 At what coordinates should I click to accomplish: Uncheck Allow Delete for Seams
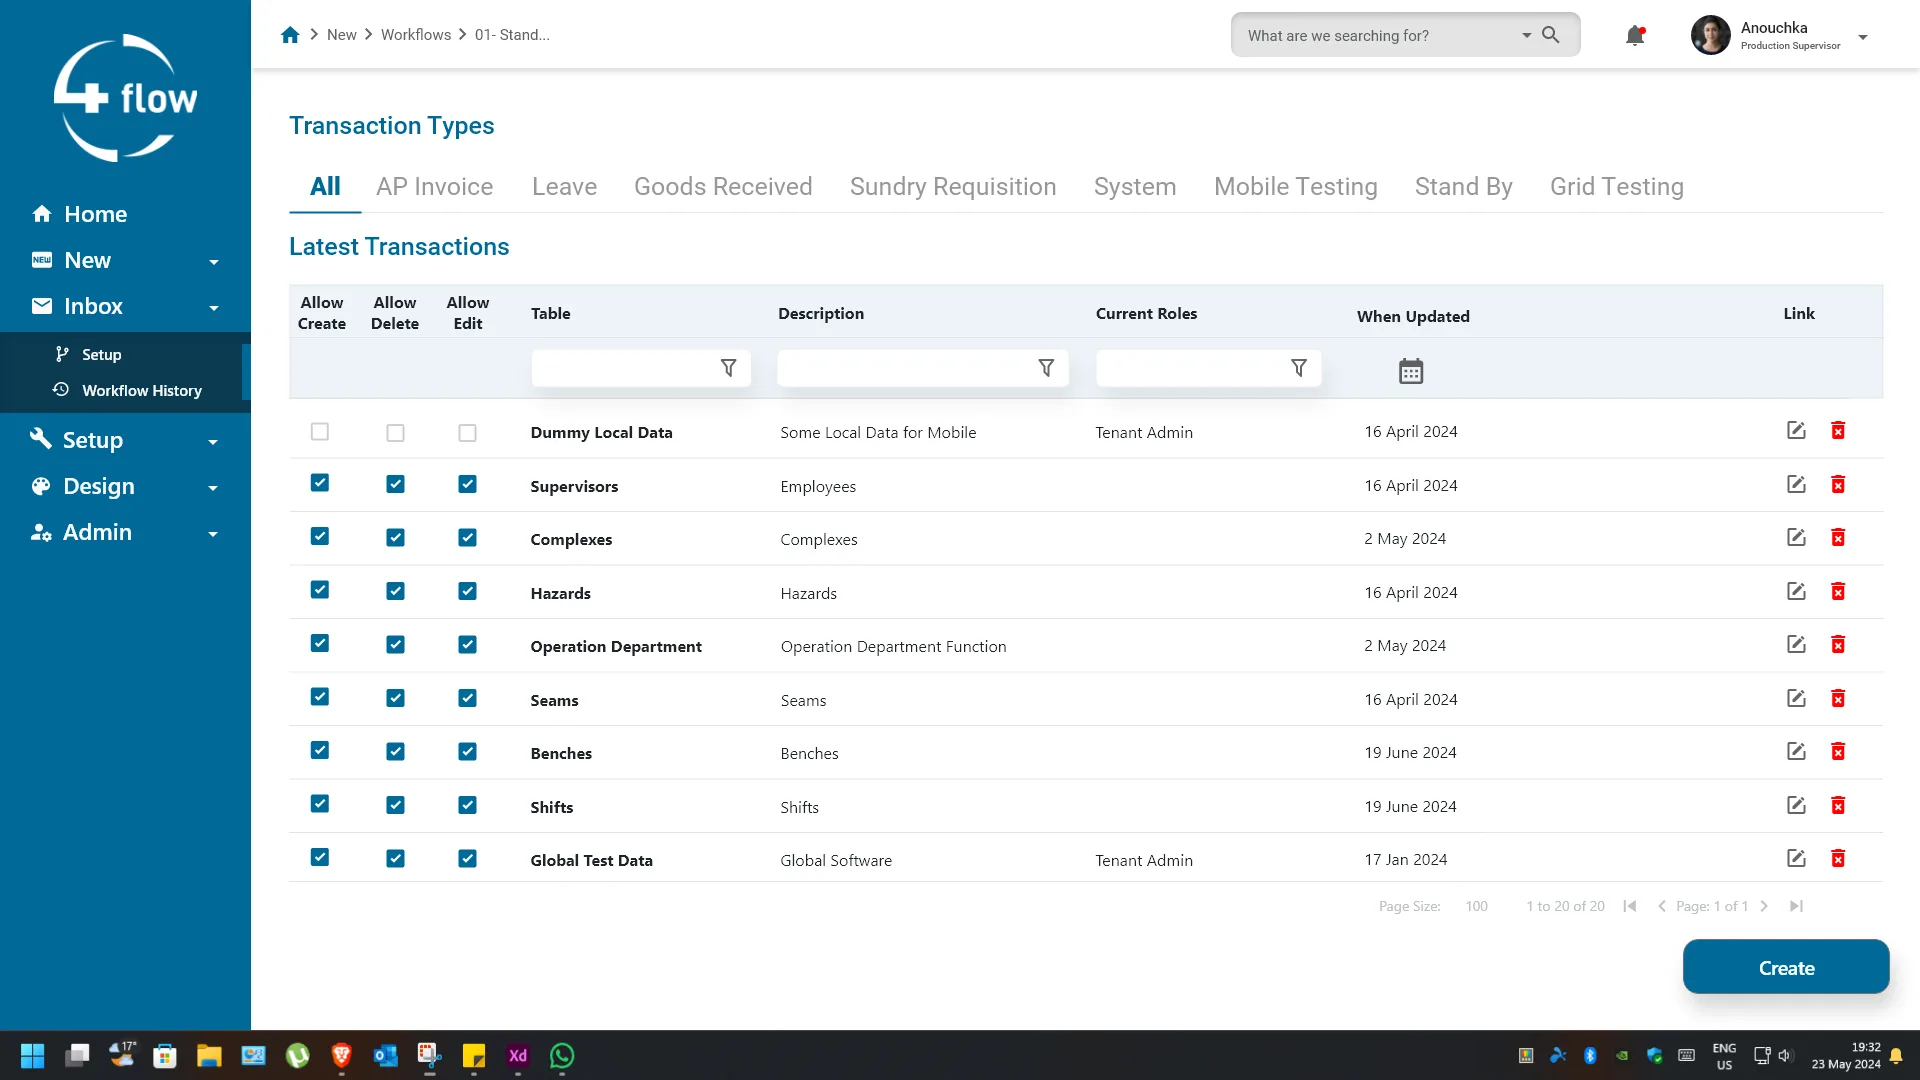tap(396, 698)
